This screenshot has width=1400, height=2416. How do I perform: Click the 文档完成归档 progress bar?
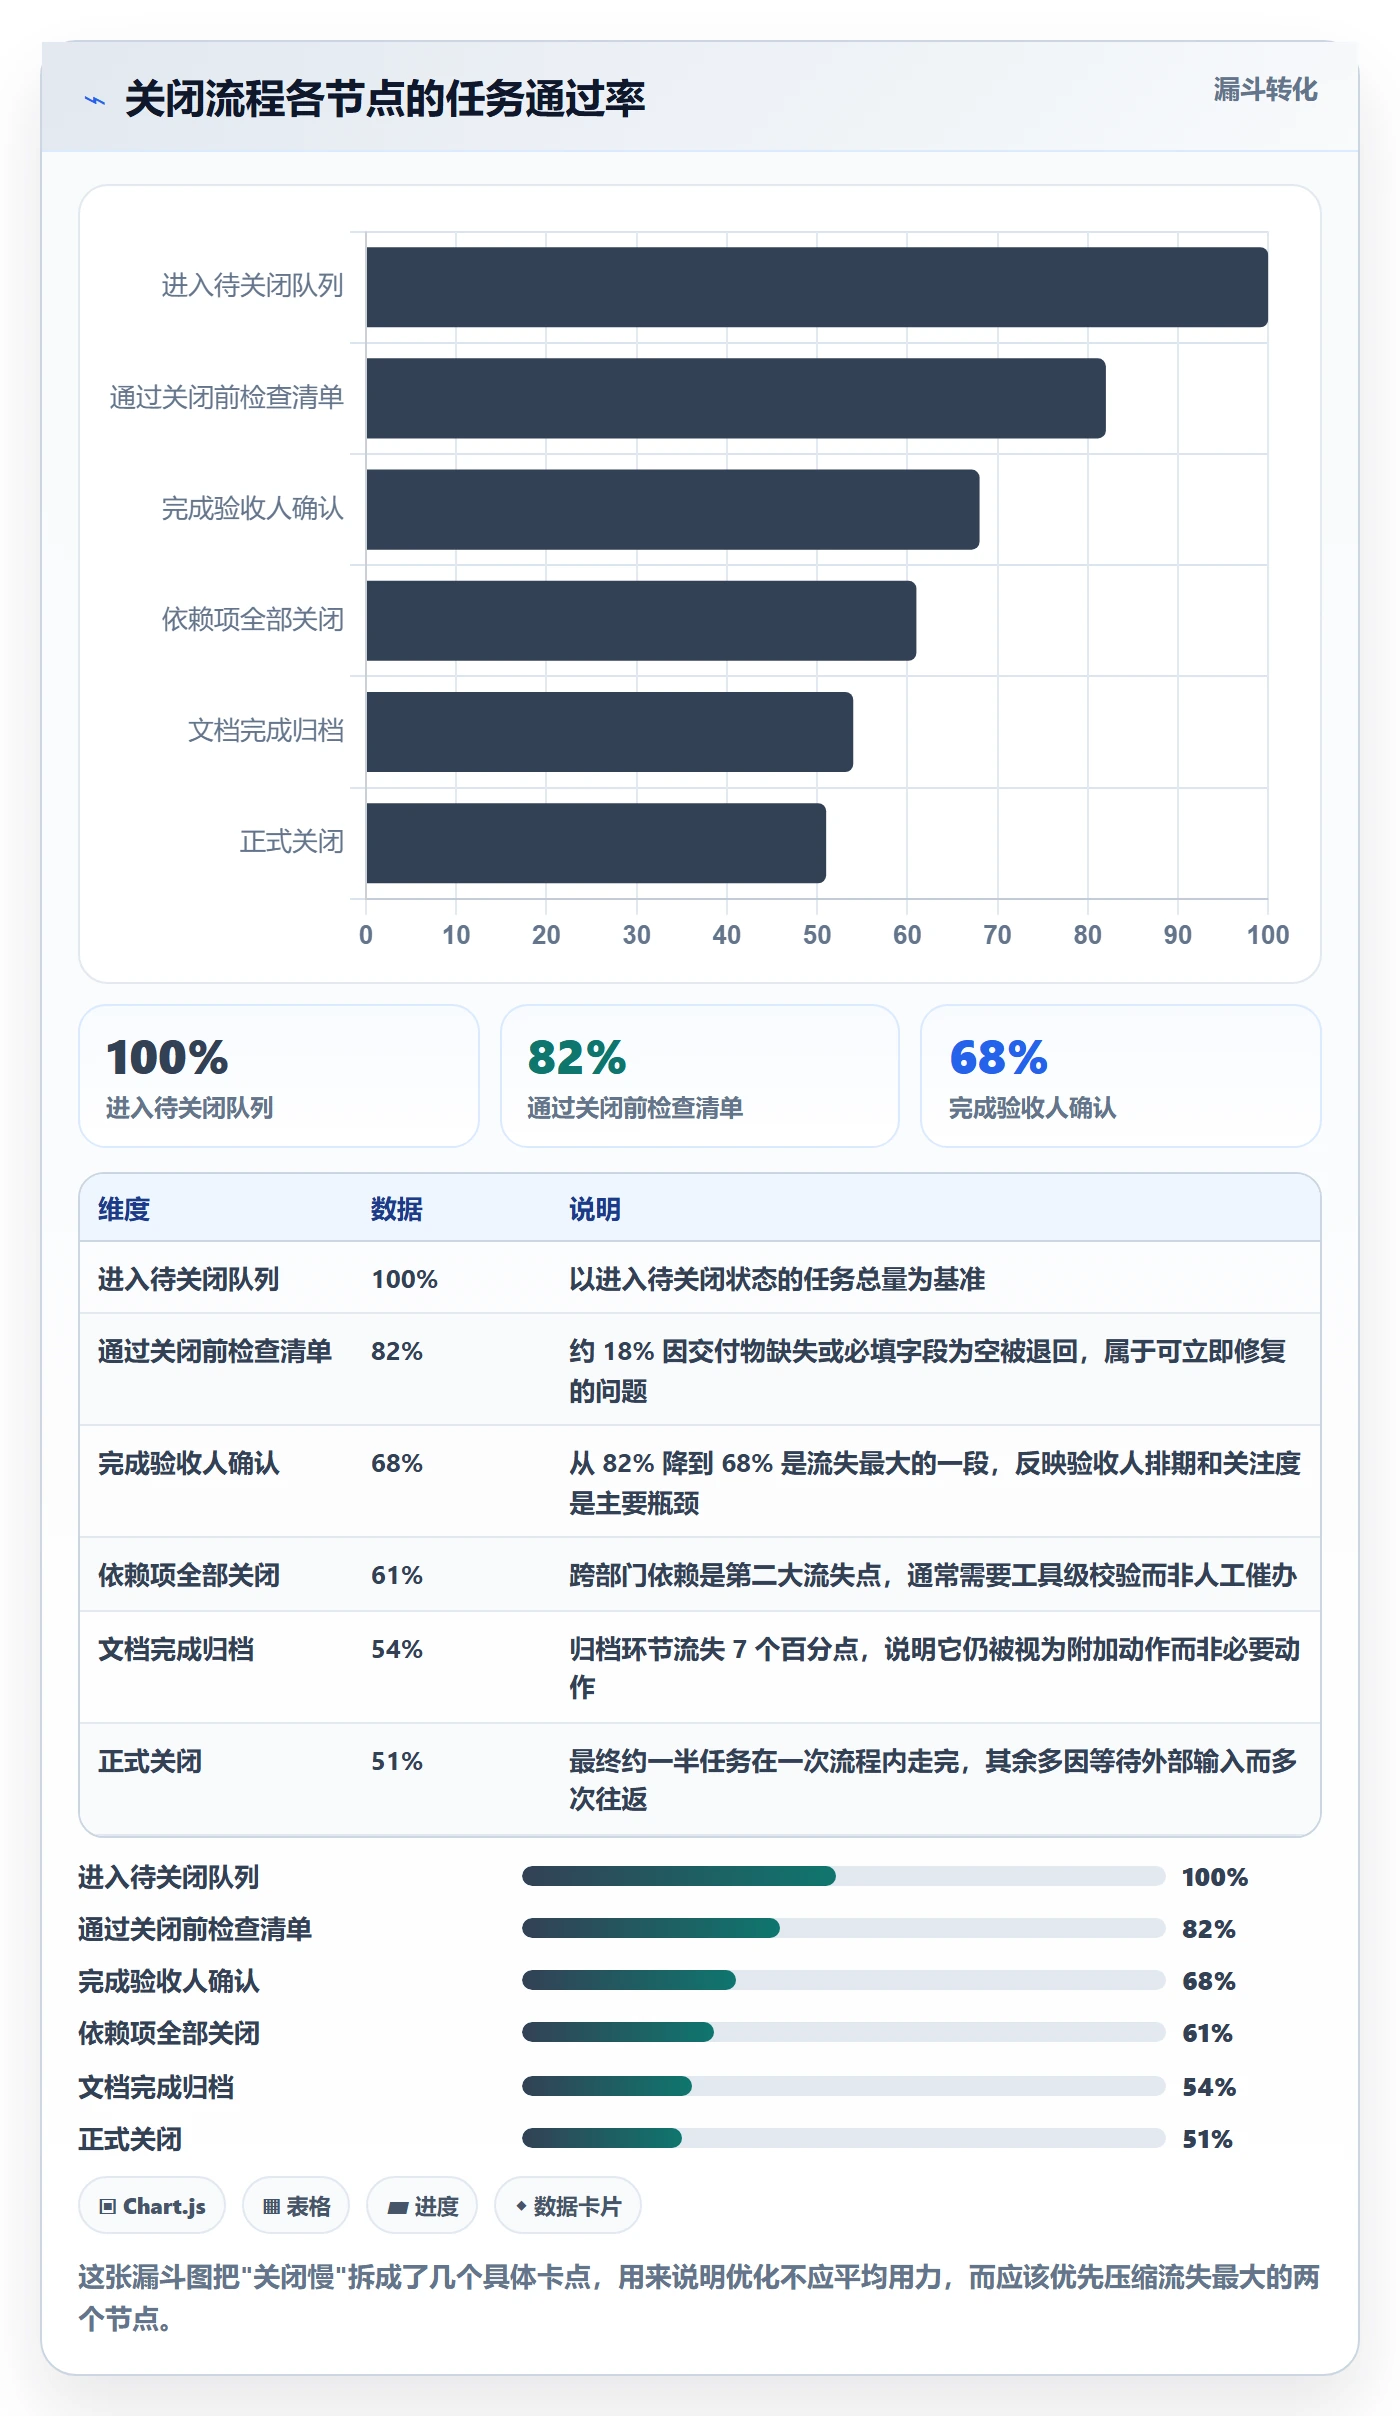tap(844, 2086)
